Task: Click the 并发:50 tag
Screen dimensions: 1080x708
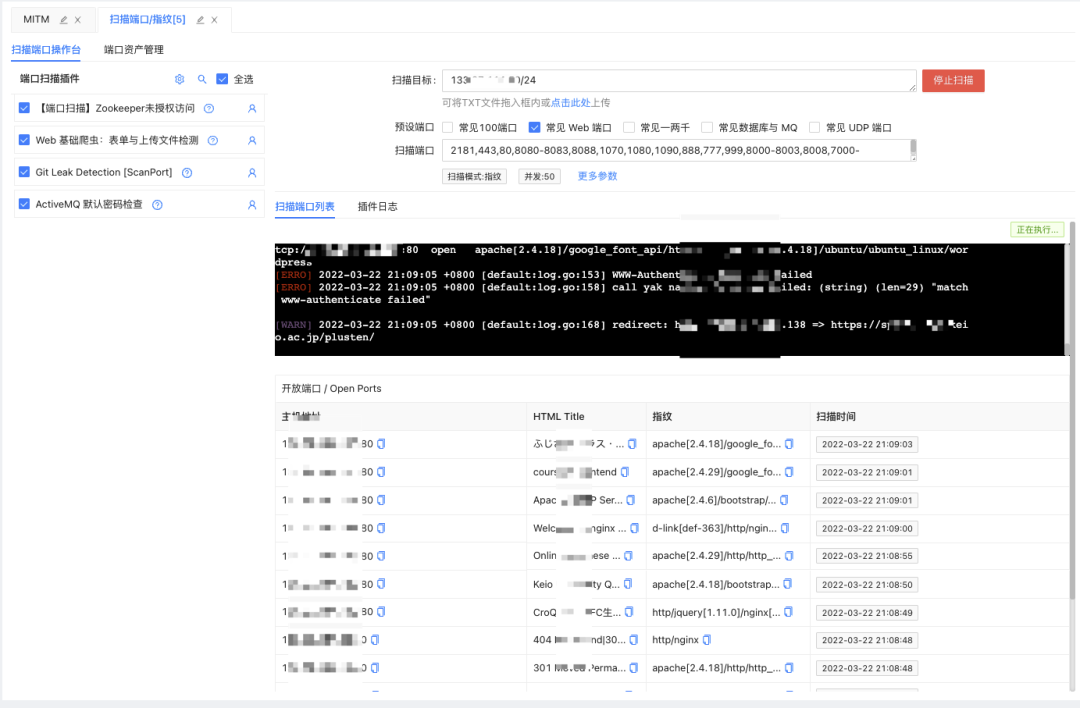Action: [539, 176]
